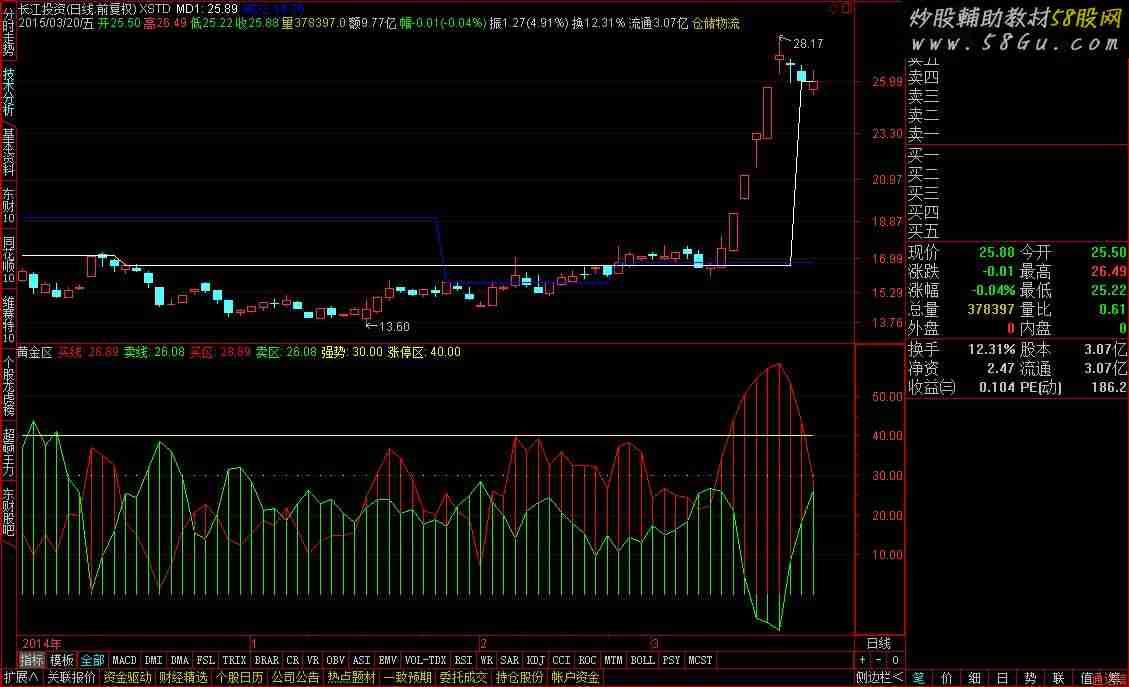Switch indicator to ASI

coord(361,660)
